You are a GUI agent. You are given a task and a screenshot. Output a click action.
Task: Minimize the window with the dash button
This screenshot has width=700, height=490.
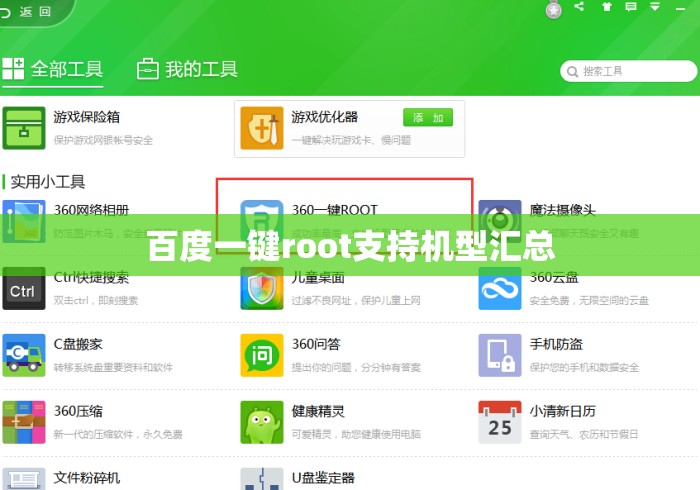(680, 8)
